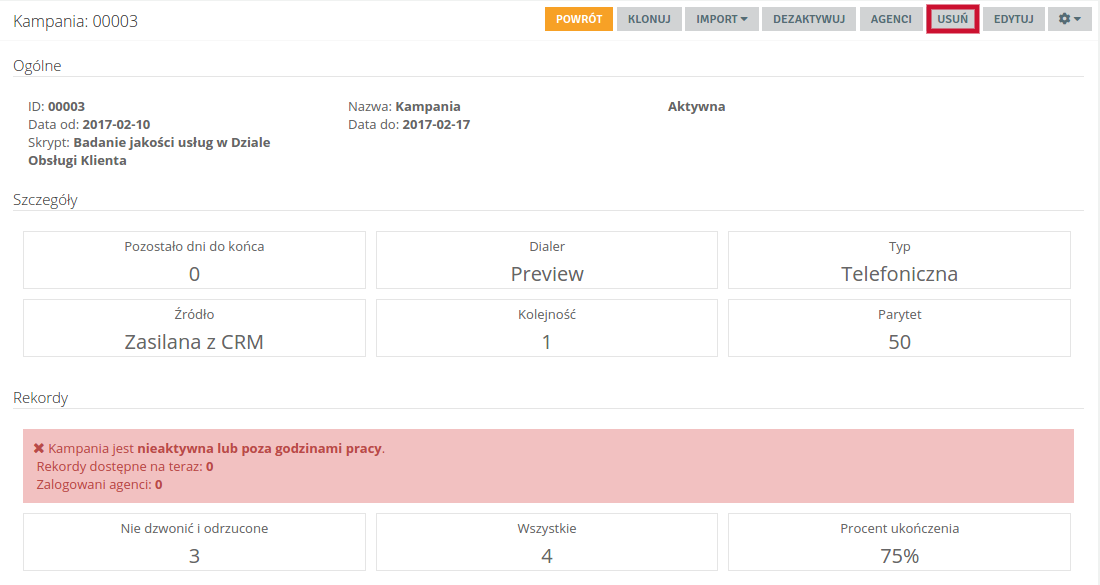Click the 'Kolejność' tile

click(x=547, y=328)
